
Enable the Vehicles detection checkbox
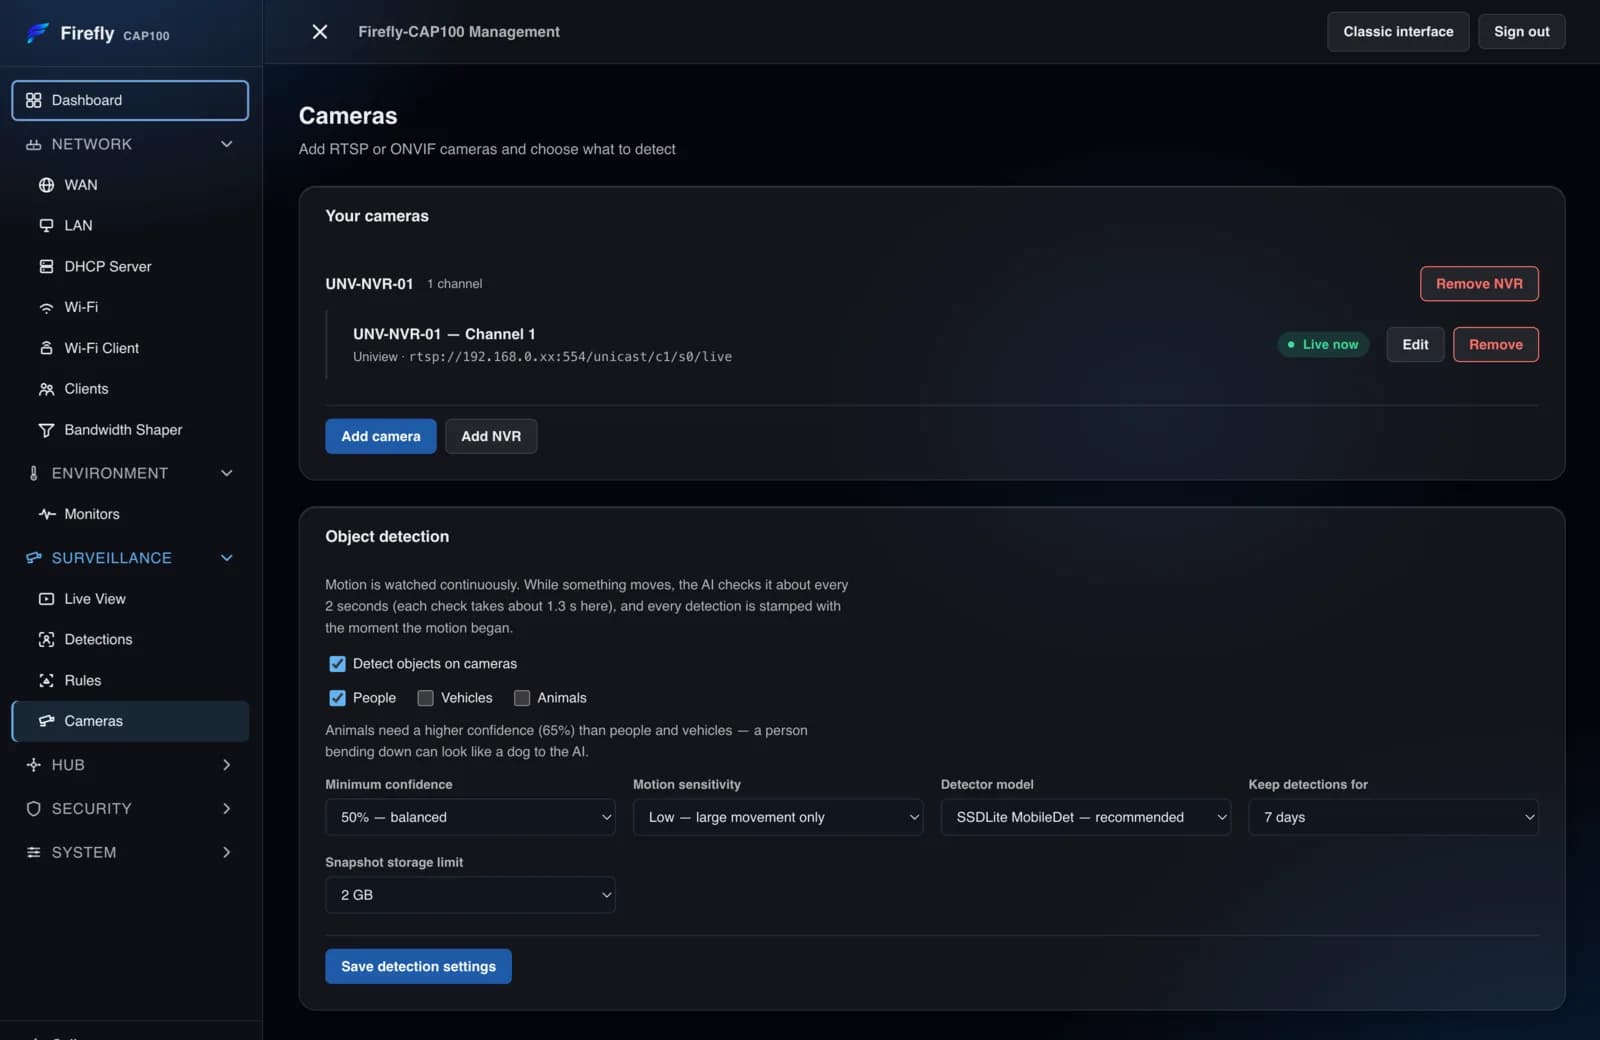point(425,698)
